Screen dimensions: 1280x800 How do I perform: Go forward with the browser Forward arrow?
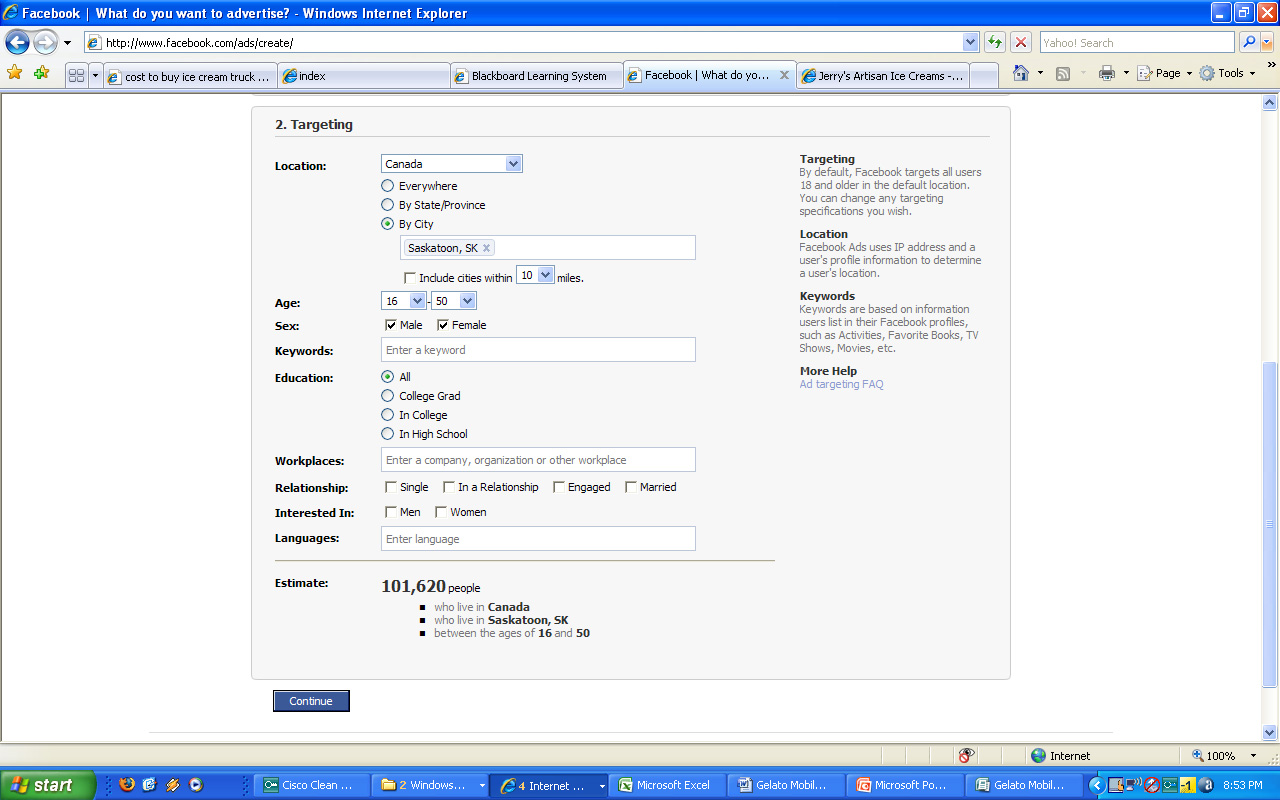[x=45, y=43]
